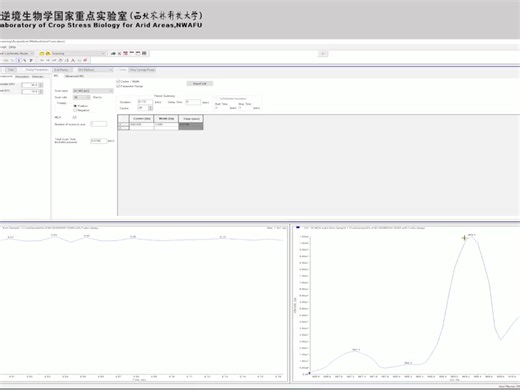The image size is (520, 390).
Task: Click the Cycles input field
Action: pos(143,108)
